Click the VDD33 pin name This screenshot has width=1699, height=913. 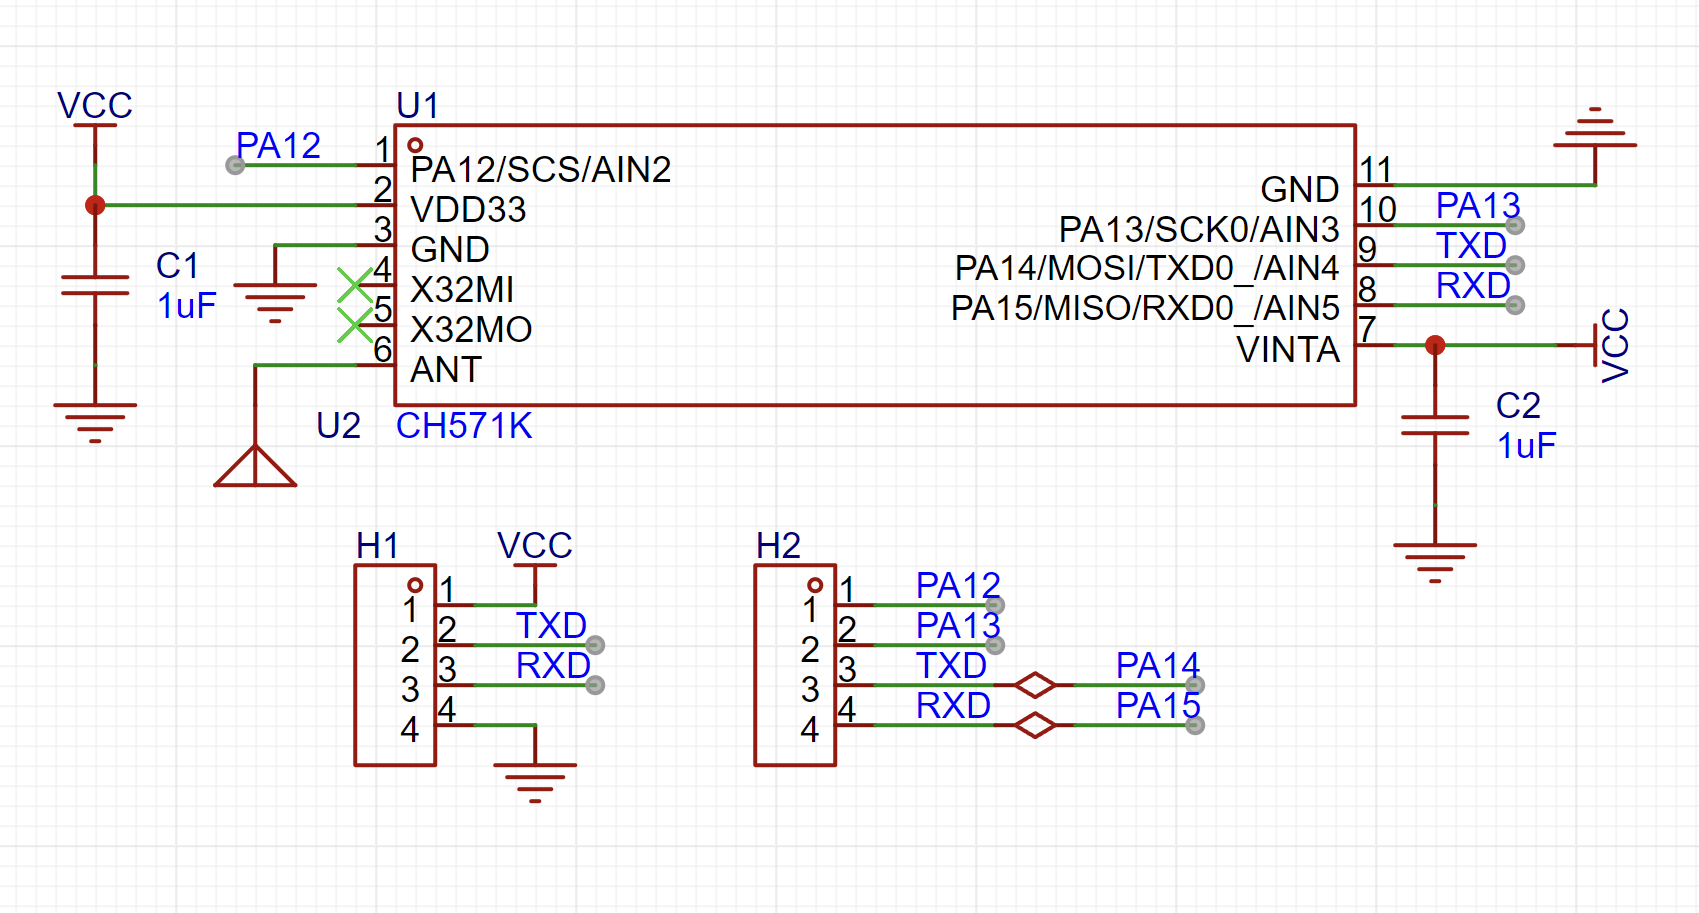click(x=468, y=210)
